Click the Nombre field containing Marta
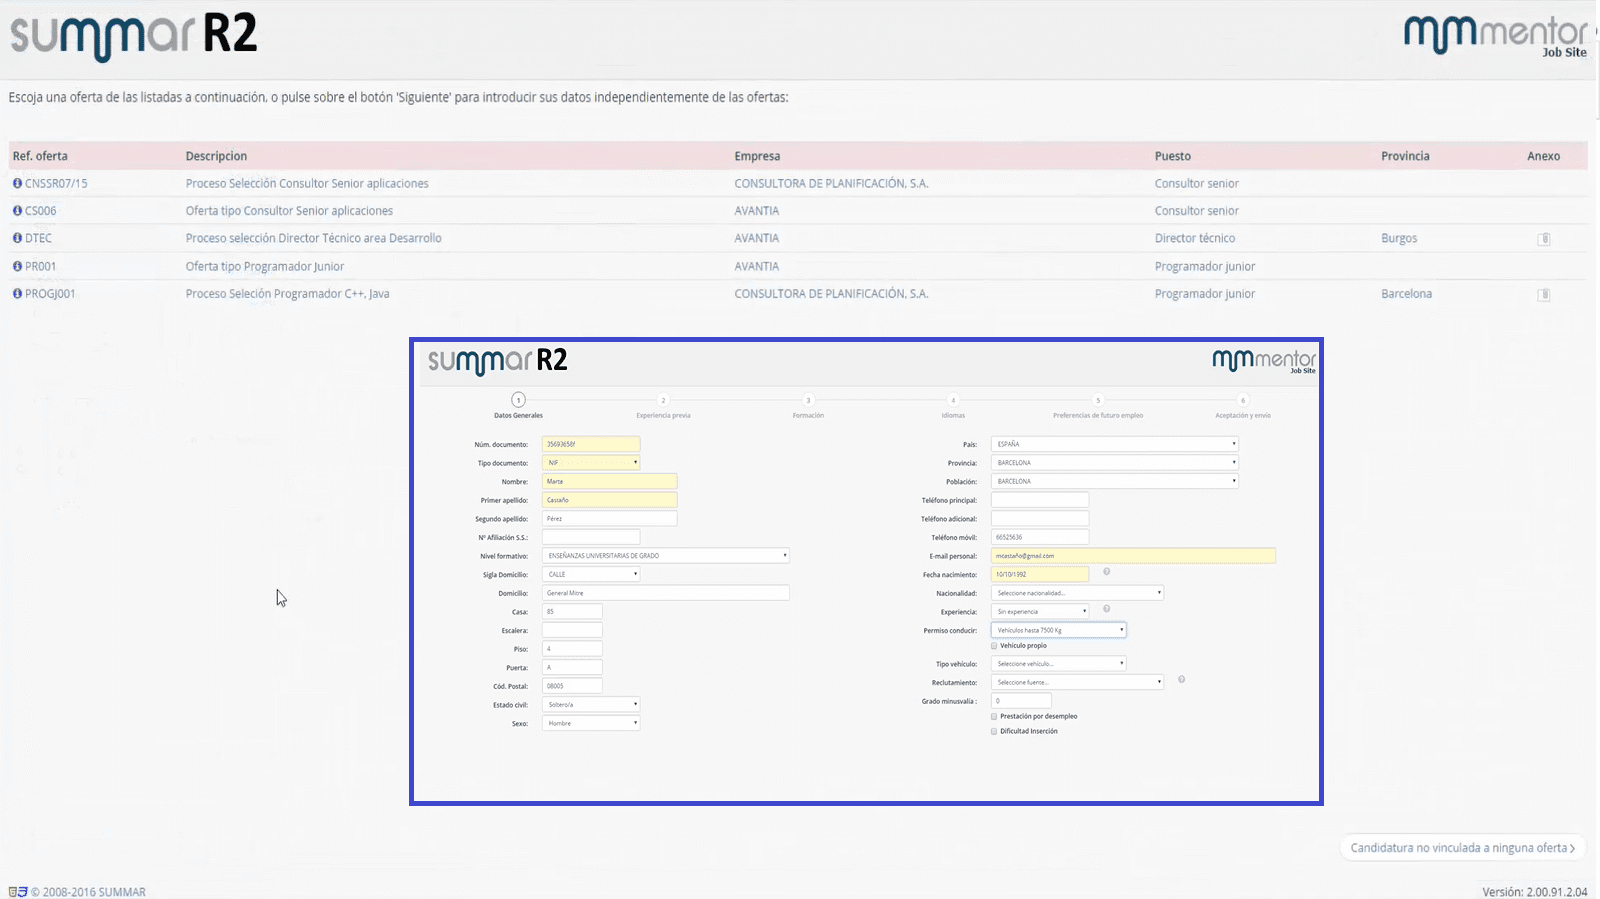The height and width of the screenshot is (899, 1600). pos(610,481)
